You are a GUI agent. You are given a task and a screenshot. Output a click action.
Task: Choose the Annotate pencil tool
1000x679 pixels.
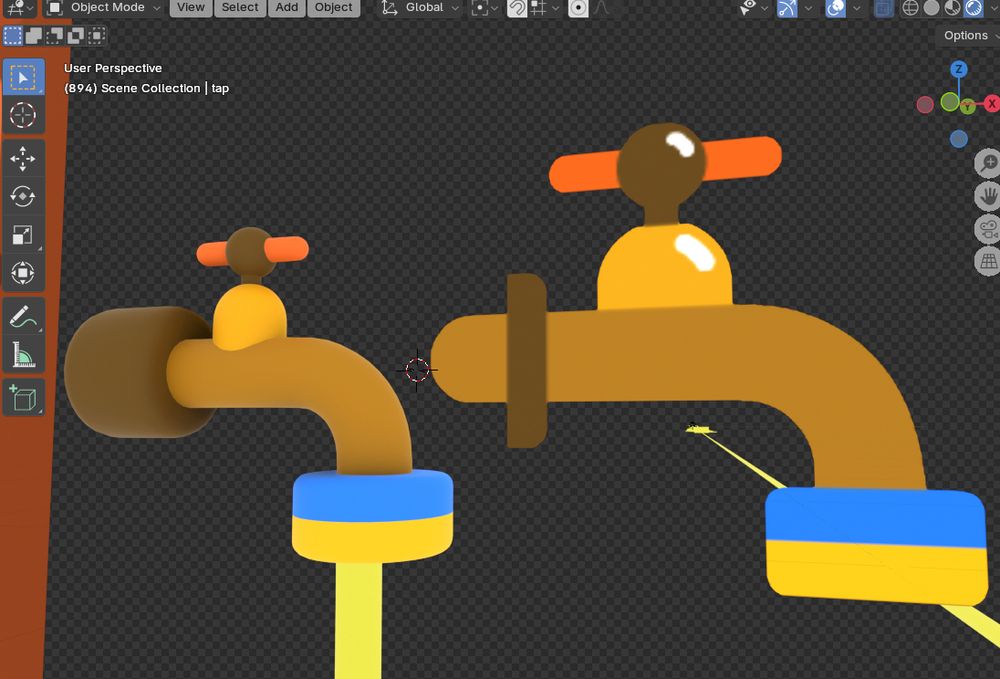tap(23, 316)
